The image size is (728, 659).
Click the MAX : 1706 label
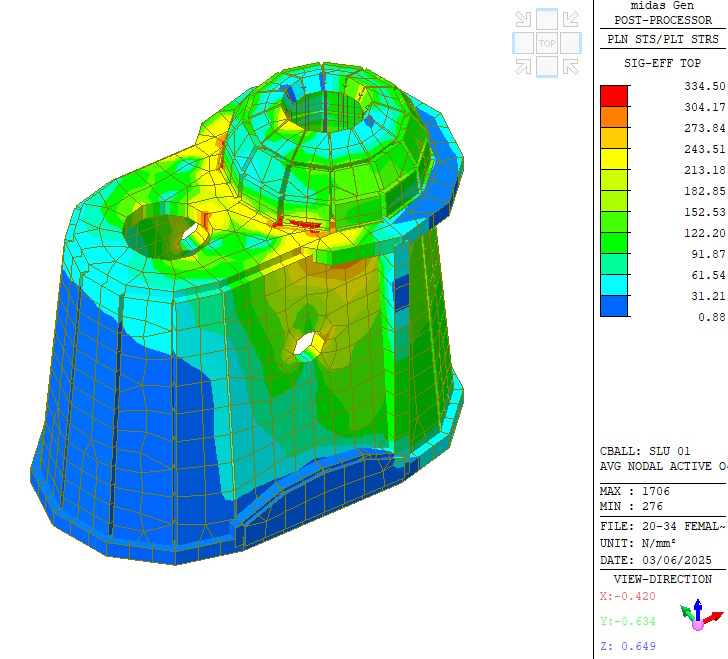pos(635,491)
